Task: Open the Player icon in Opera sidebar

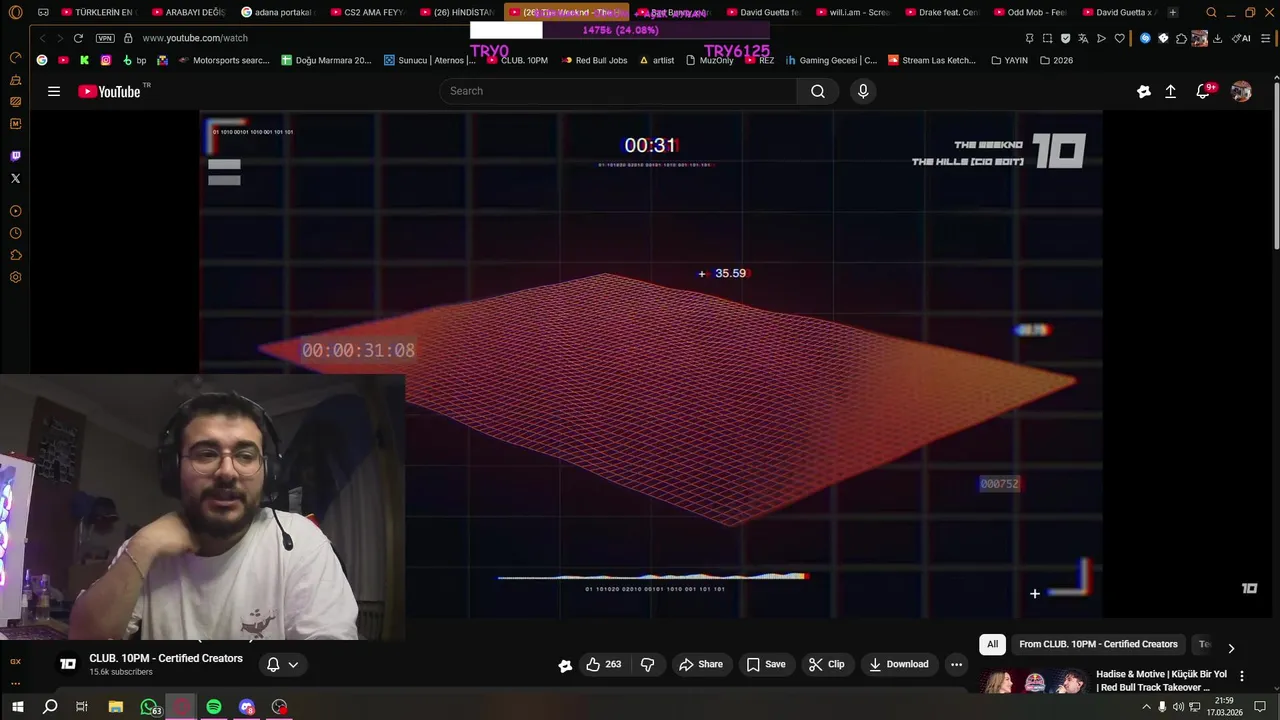Action: 15,211
